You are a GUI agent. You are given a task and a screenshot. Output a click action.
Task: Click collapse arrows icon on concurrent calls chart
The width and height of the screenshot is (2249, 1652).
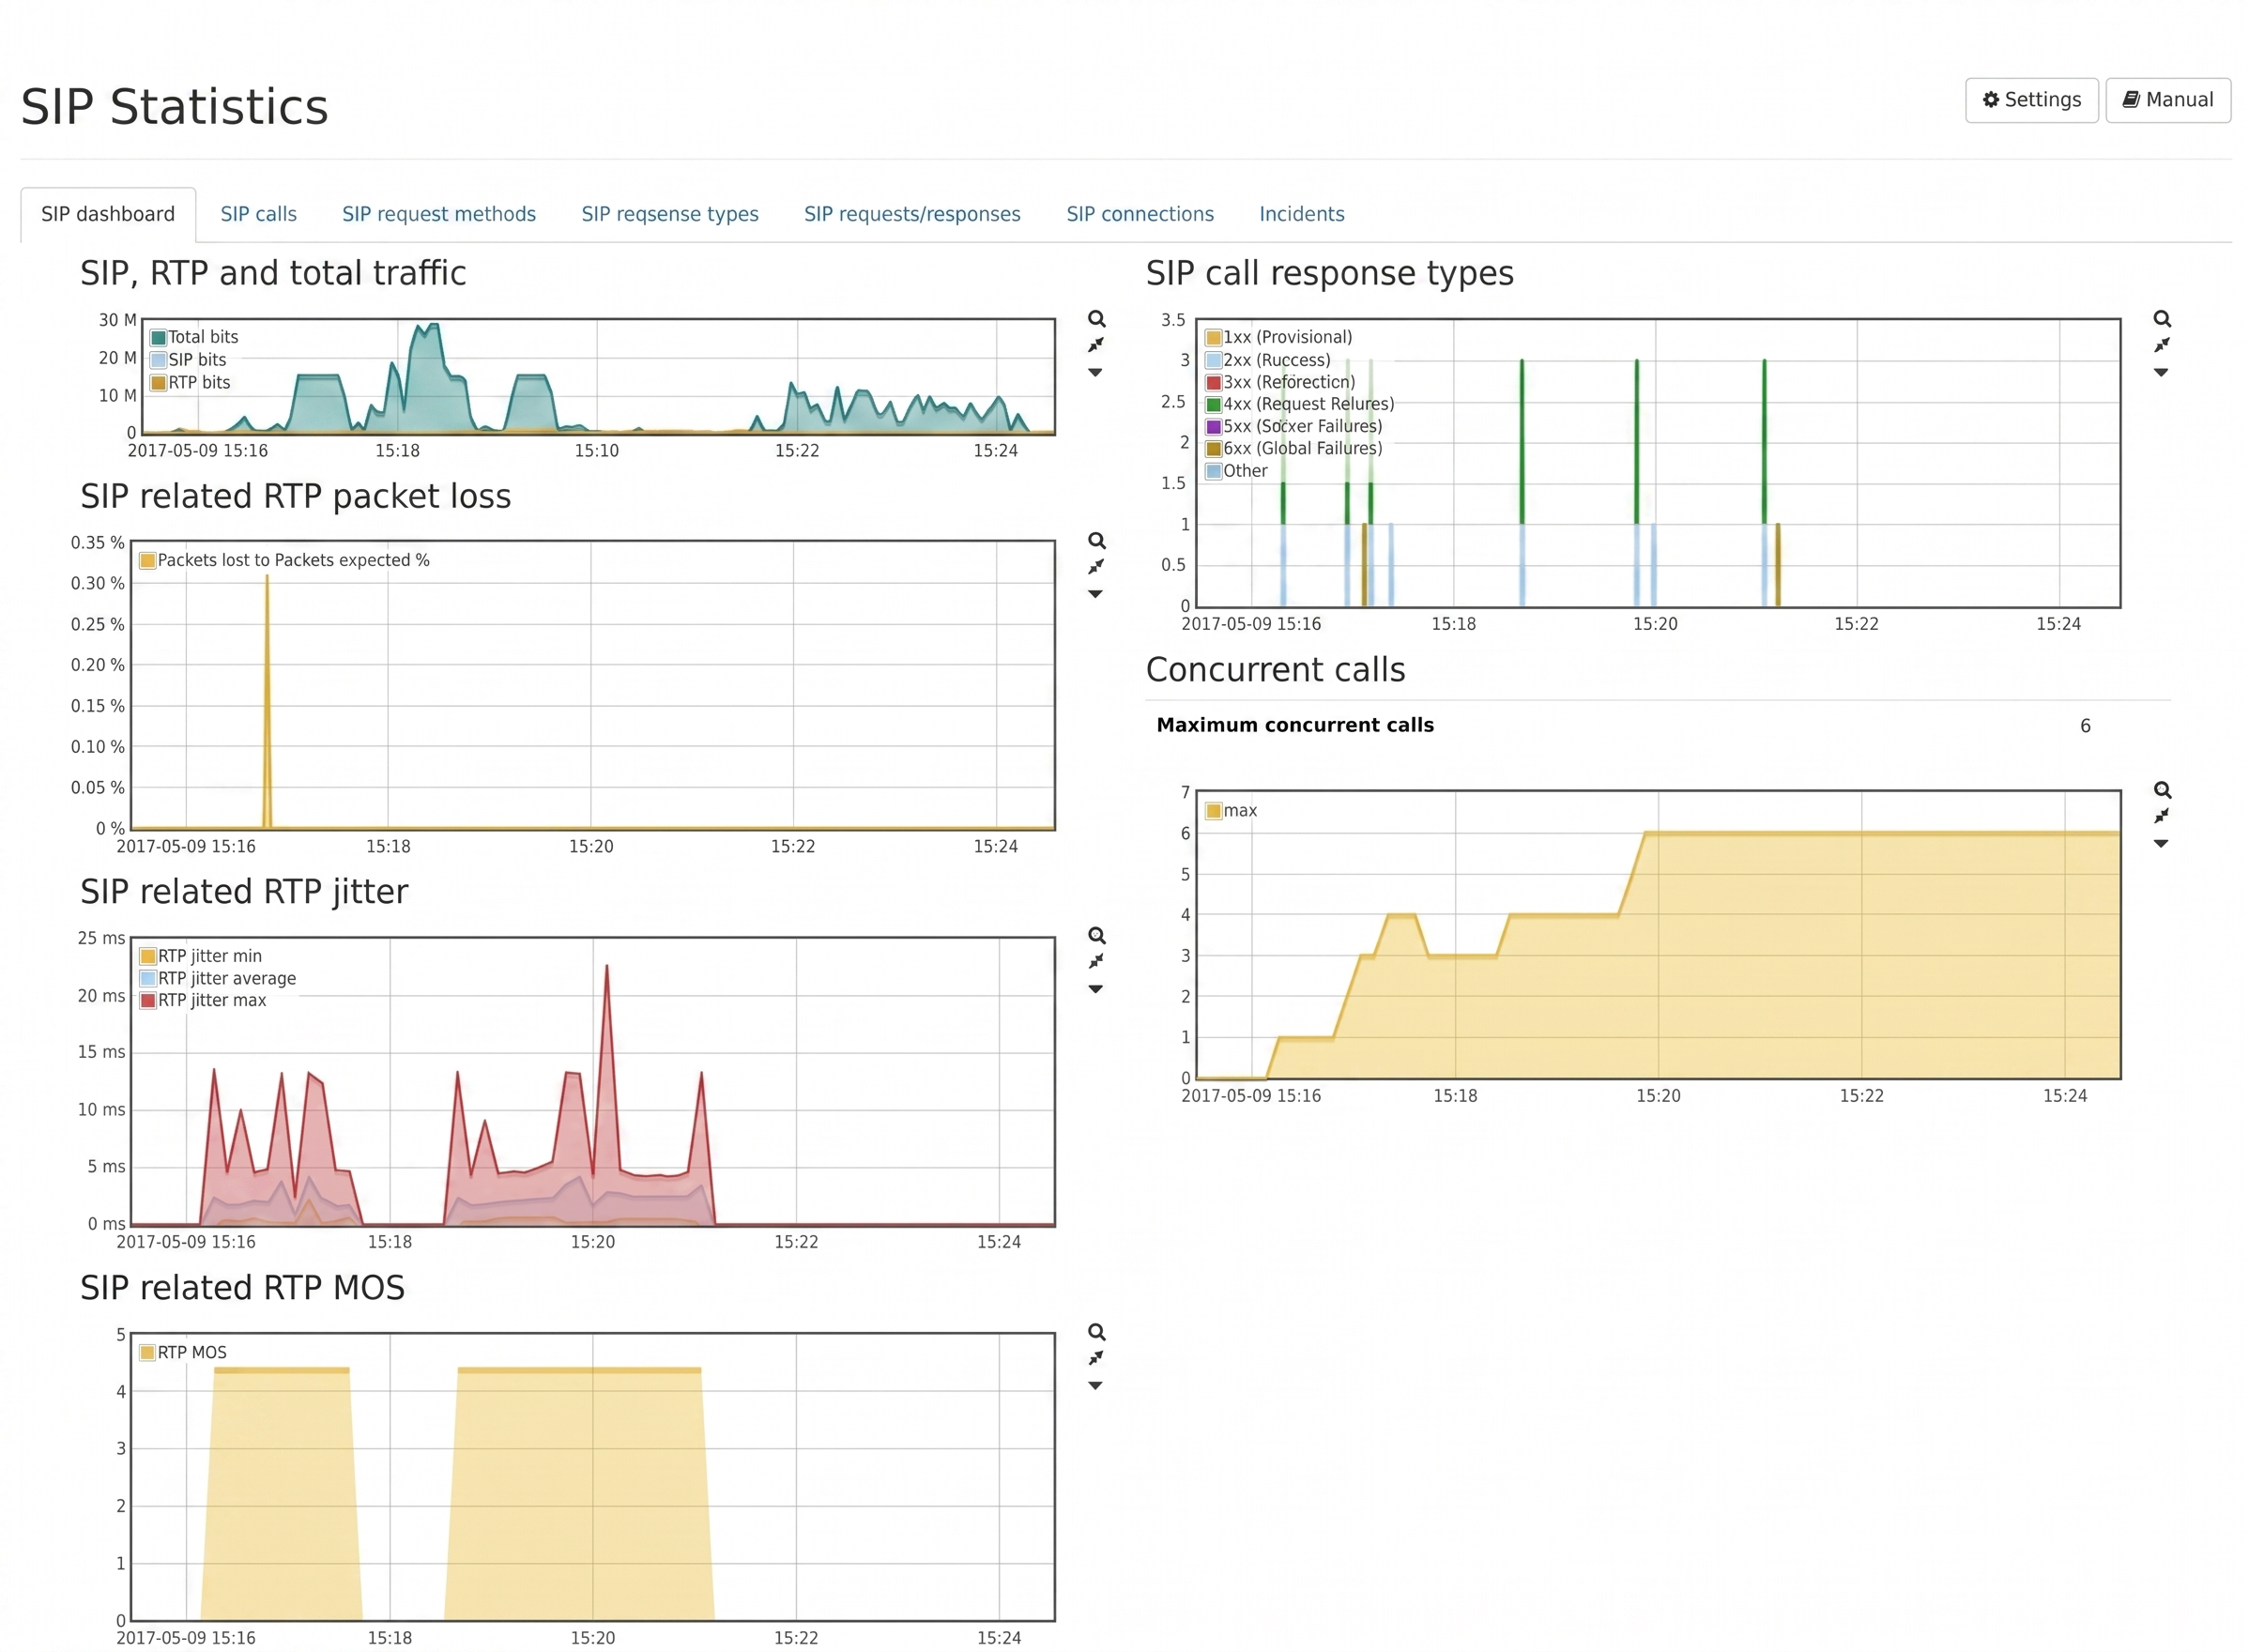coord(2160,816)
